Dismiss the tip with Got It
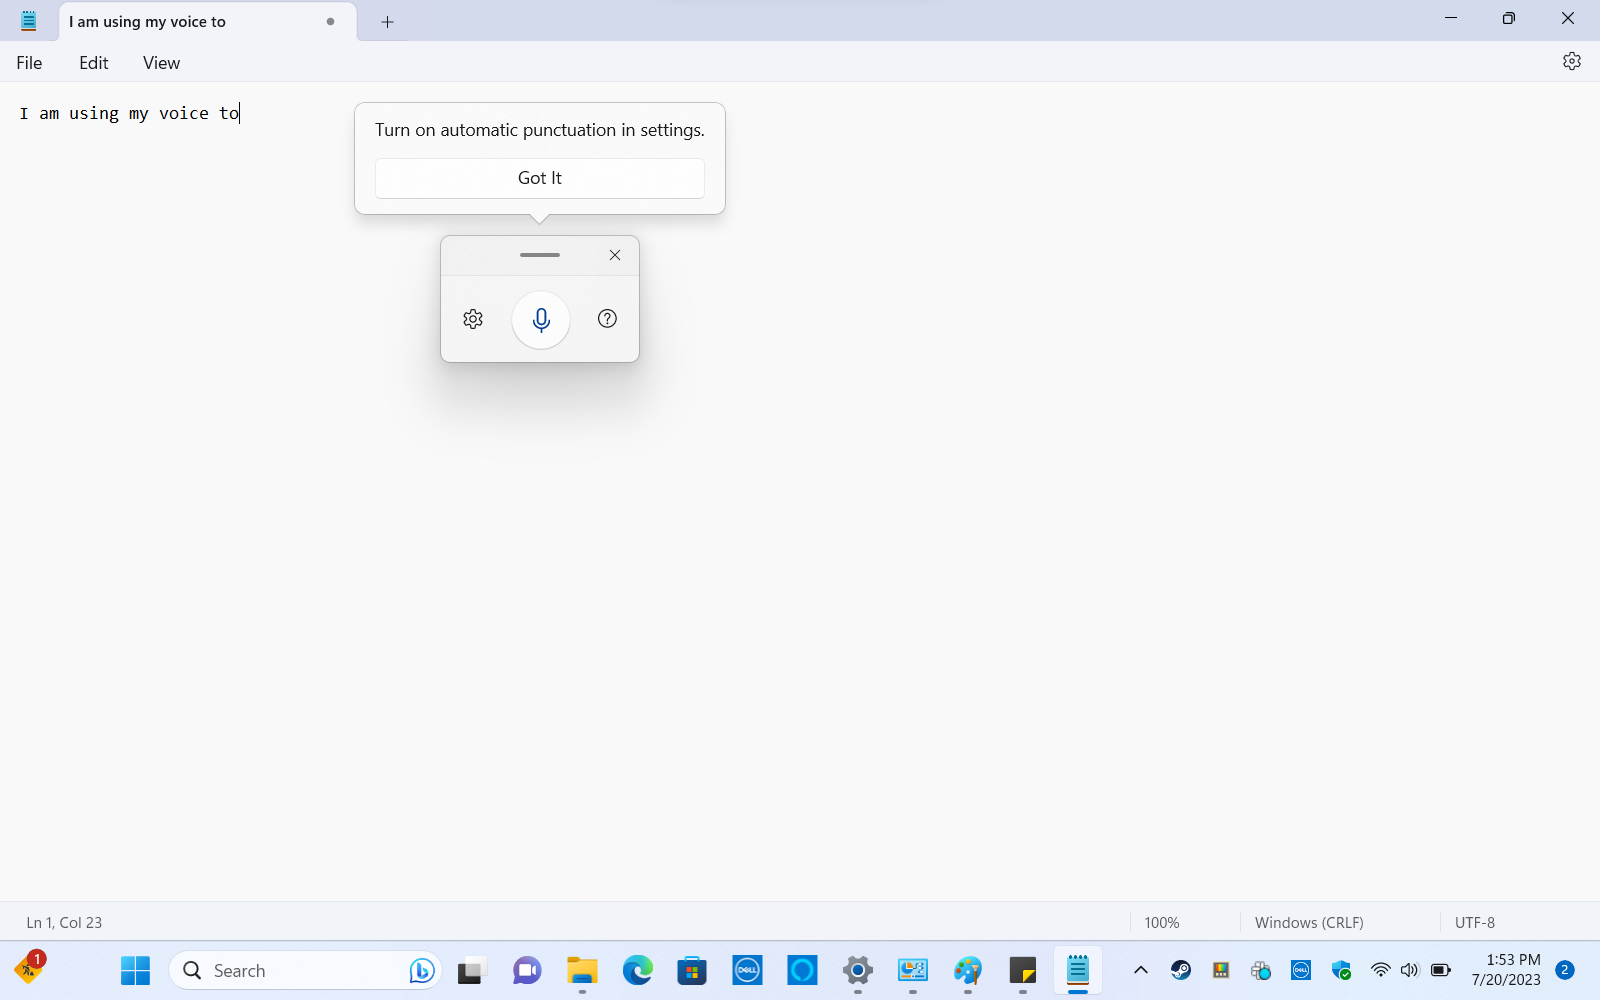Screen dimensions: 1600x1000 540,178
